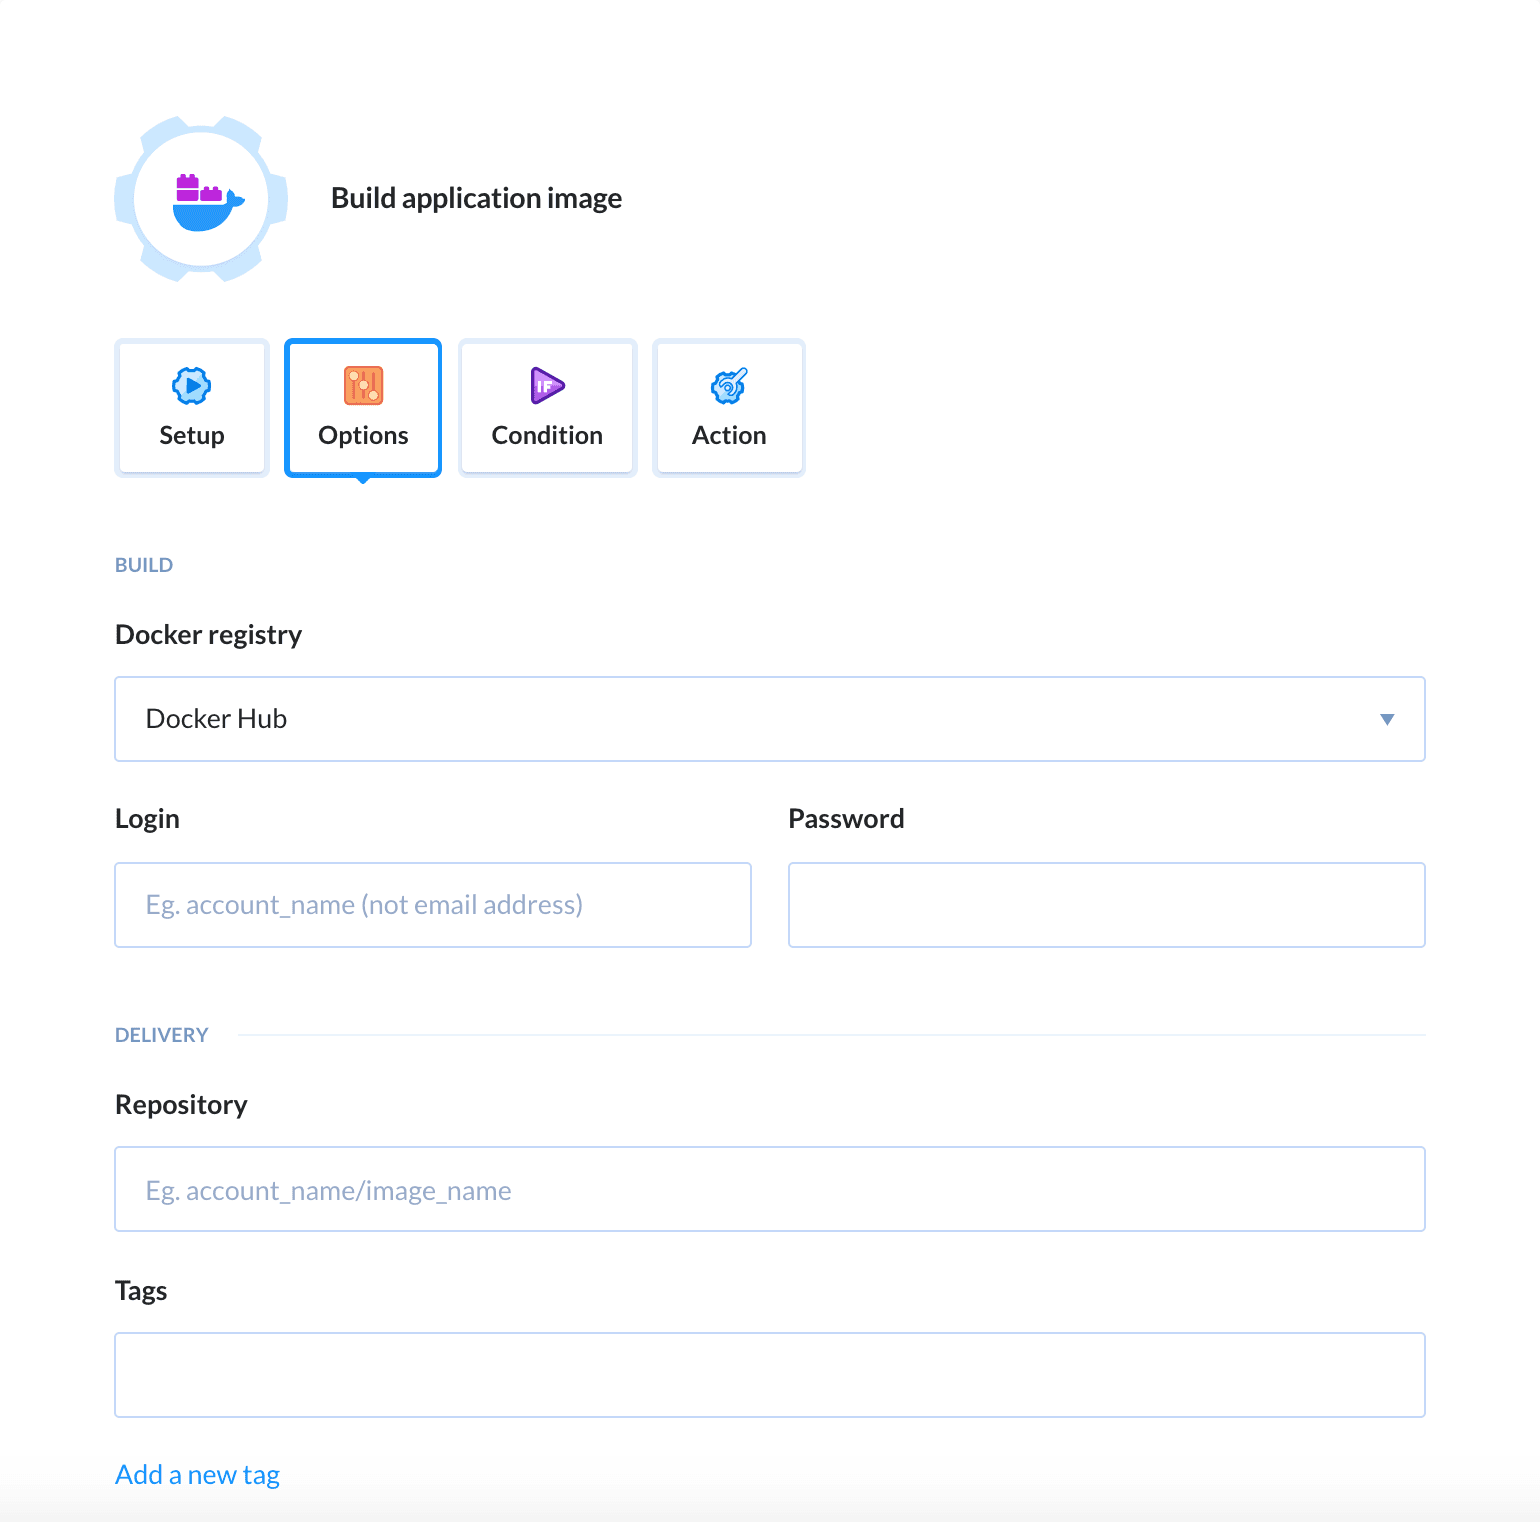Screen dimensions: 1540x1522
Task: Open the Condition tab
Action: click(x=547, y=408)
